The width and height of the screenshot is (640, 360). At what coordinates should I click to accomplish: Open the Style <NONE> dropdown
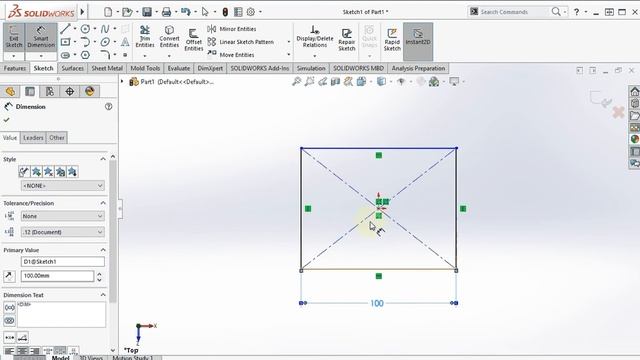point(62,186)
